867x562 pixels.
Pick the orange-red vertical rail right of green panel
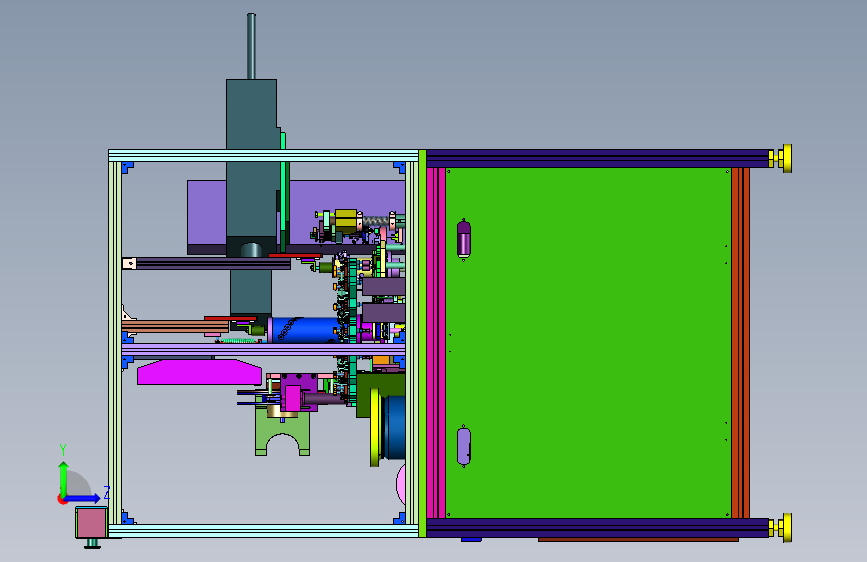(740, 343)
